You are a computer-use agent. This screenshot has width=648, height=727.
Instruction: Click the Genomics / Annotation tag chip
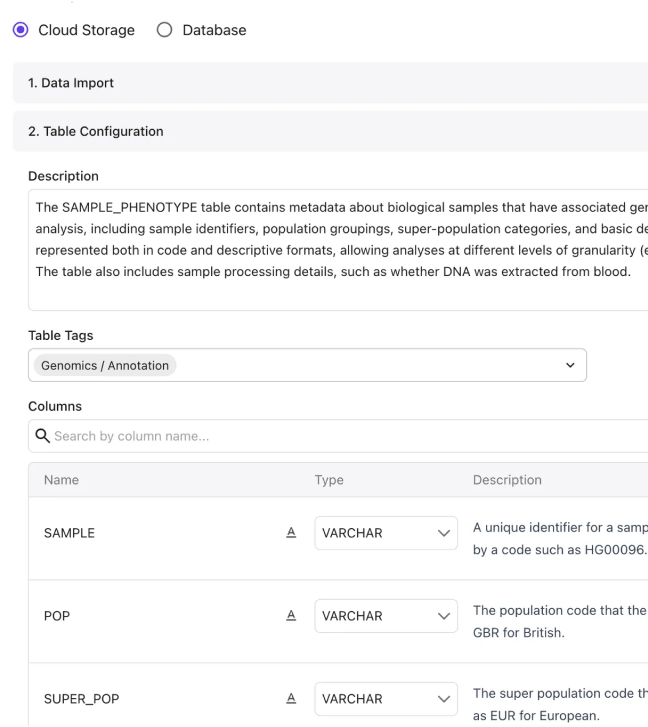[x=105, y=365]
